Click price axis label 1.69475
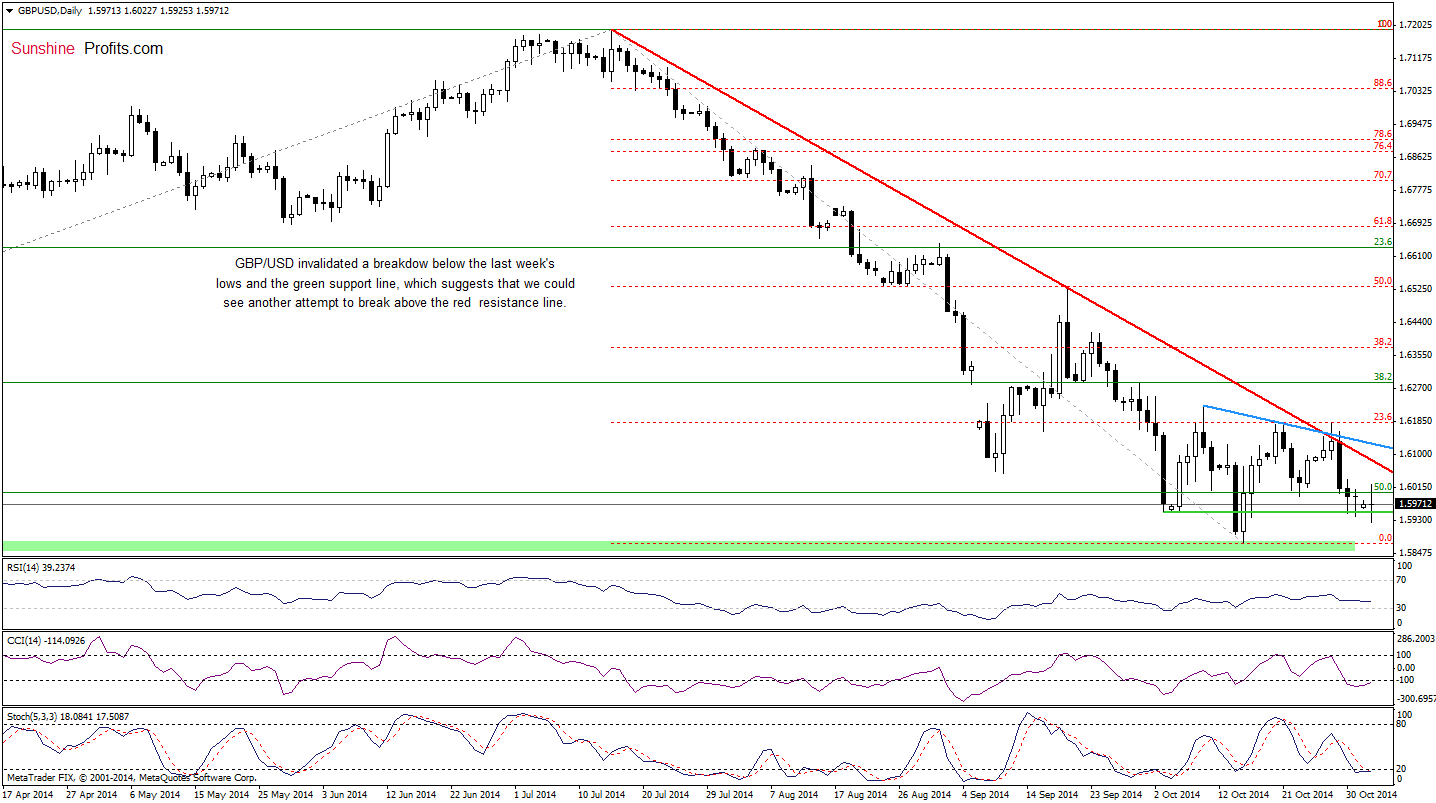The image size is (1436, 803). click(x=1415, y=124)
